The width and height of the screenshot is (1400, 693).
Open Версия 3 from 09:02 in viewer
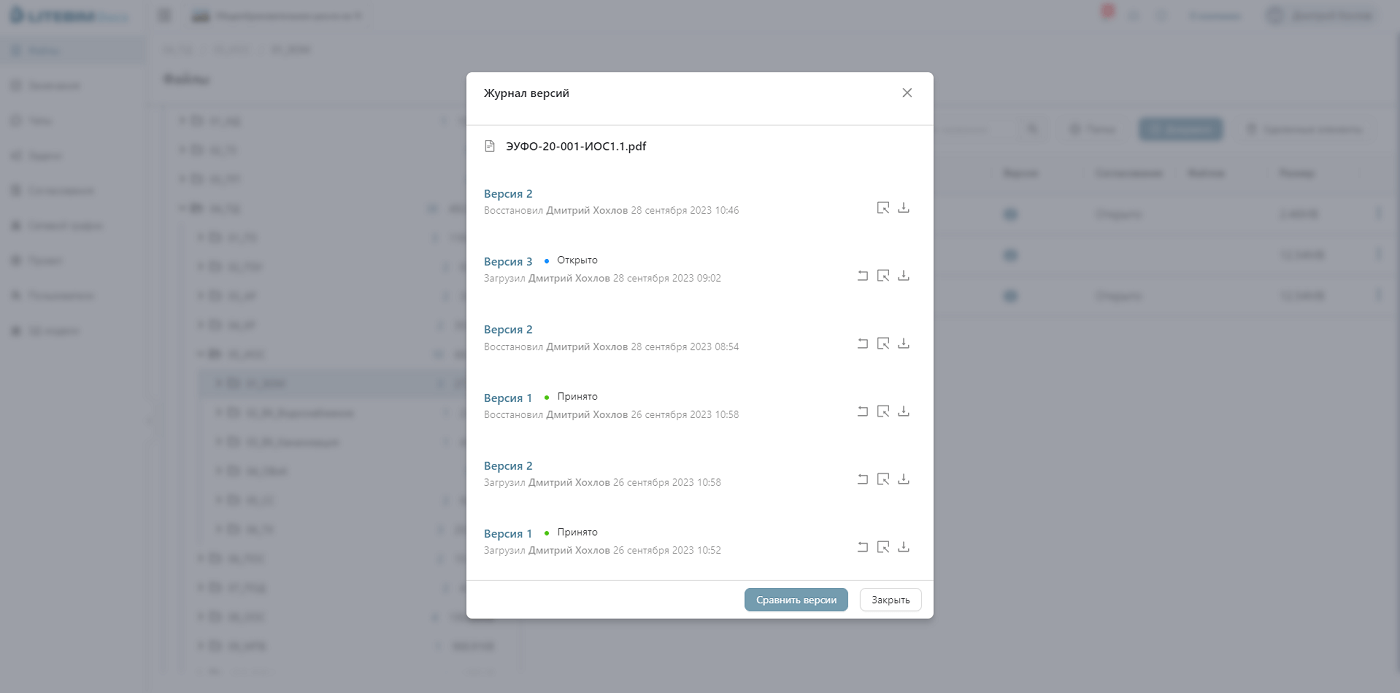click(x=883, y=276)
